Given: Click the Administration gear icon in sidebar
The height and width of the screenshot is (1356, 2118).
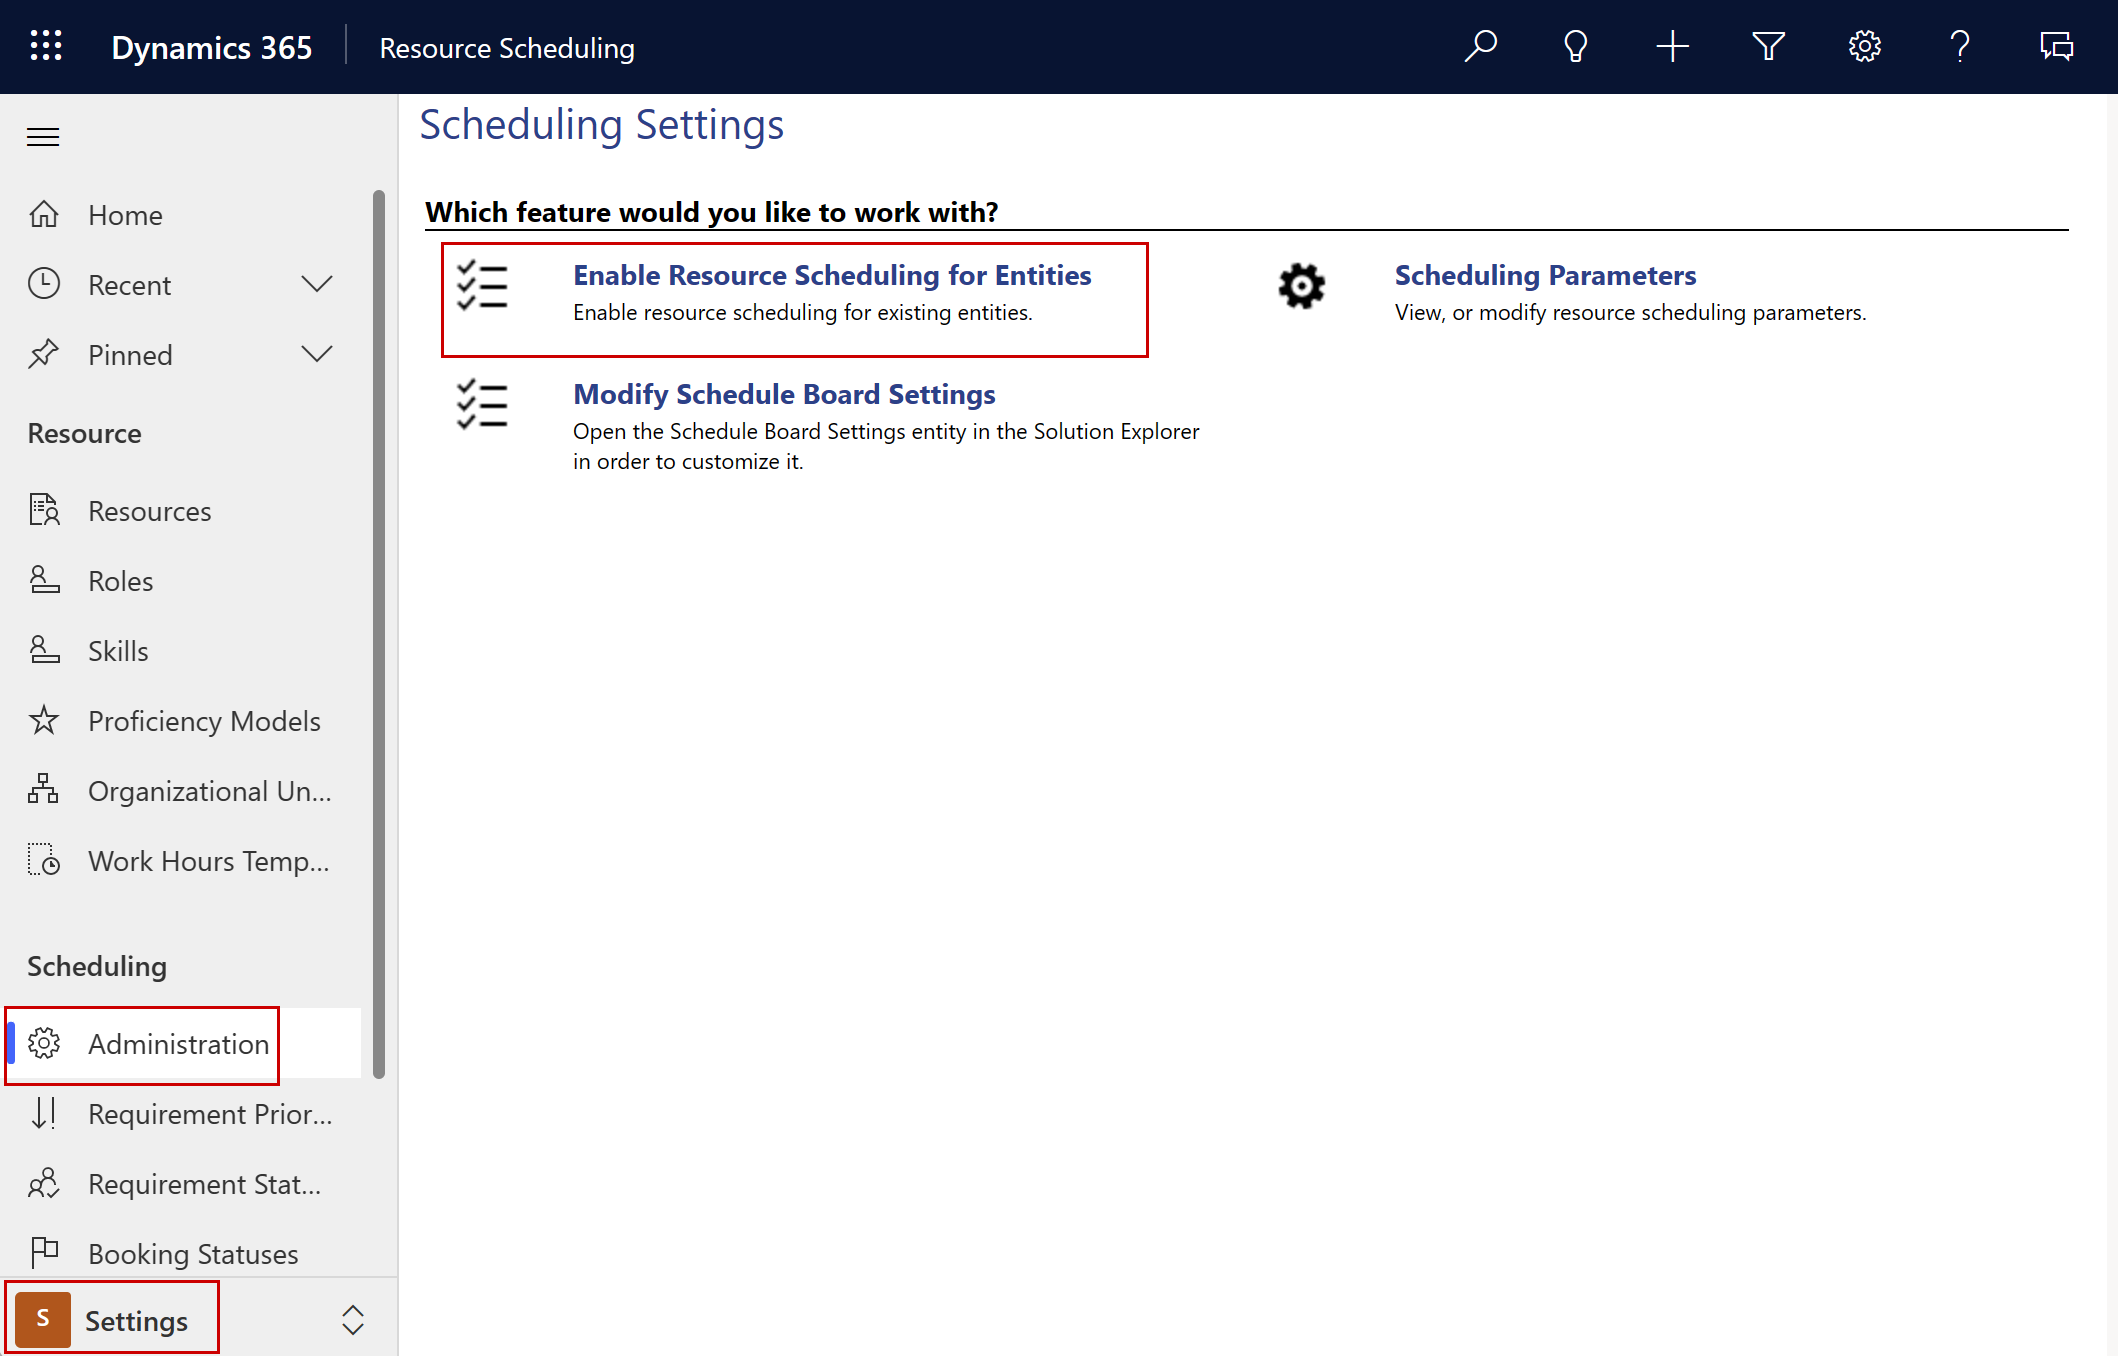Looking at the screenshot, I should click(x=45, y=1042).
